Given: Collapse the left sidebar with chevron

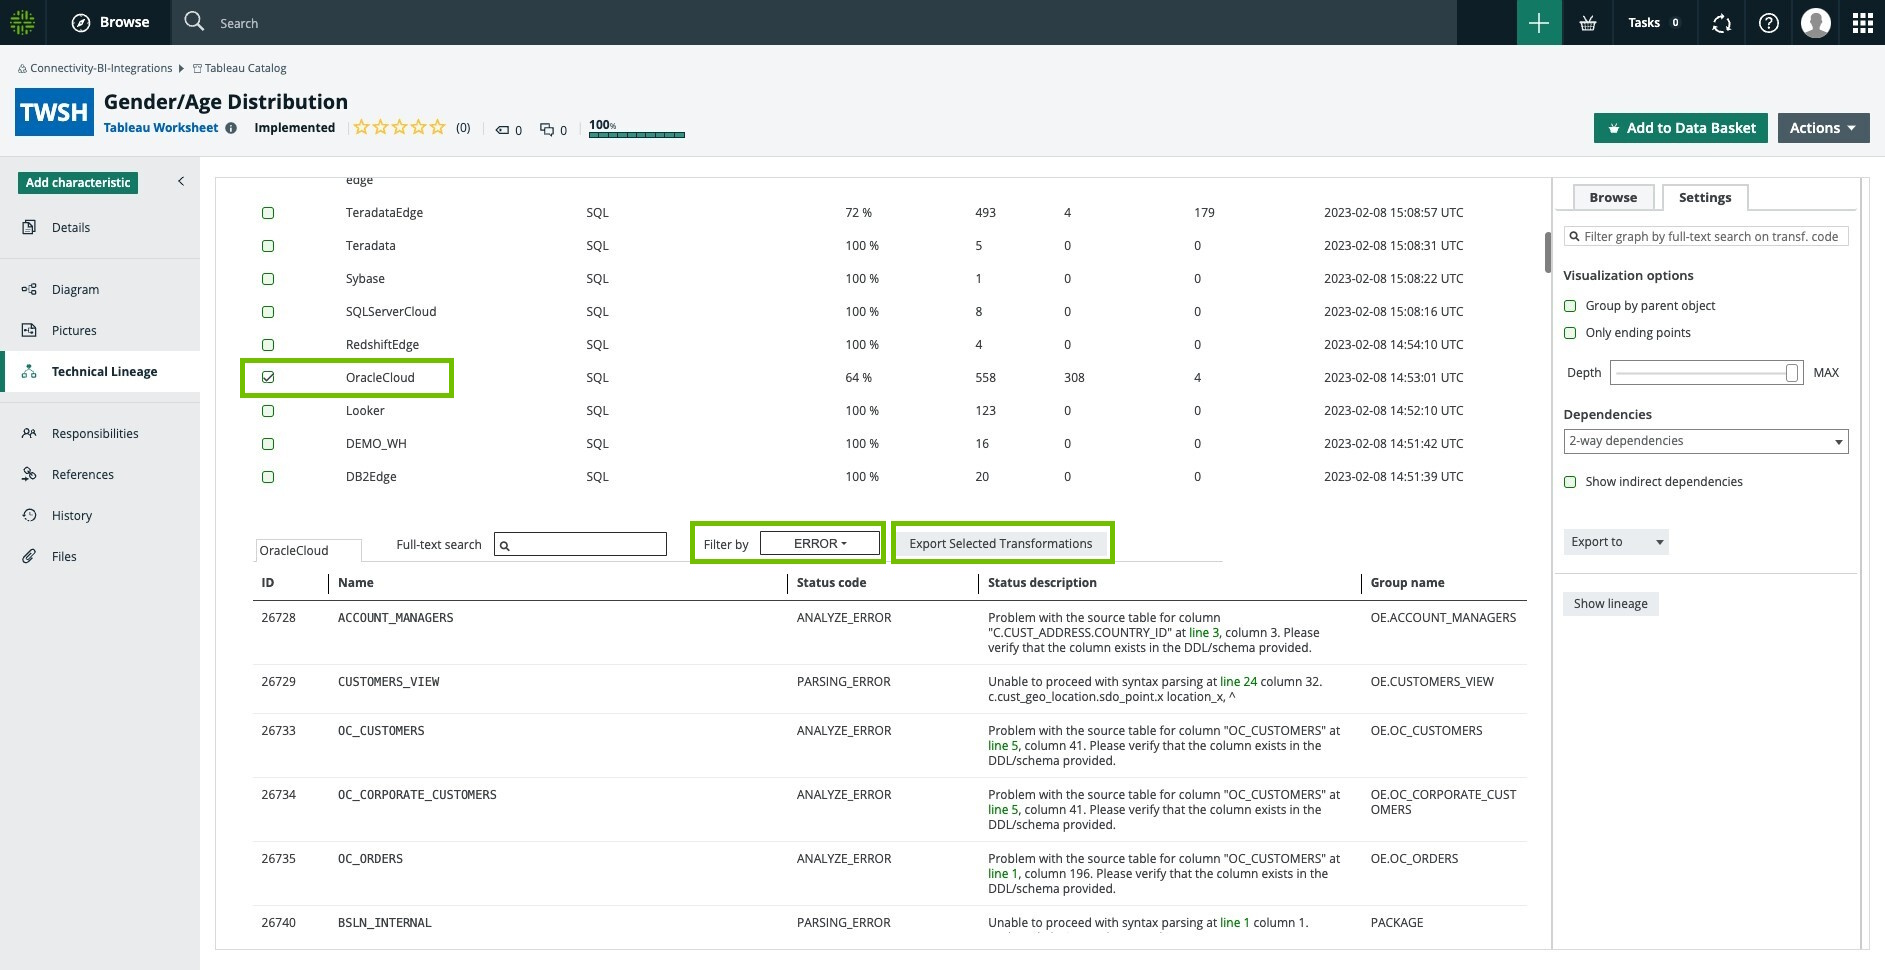Looking at the screenshot, I should [181, 181].
